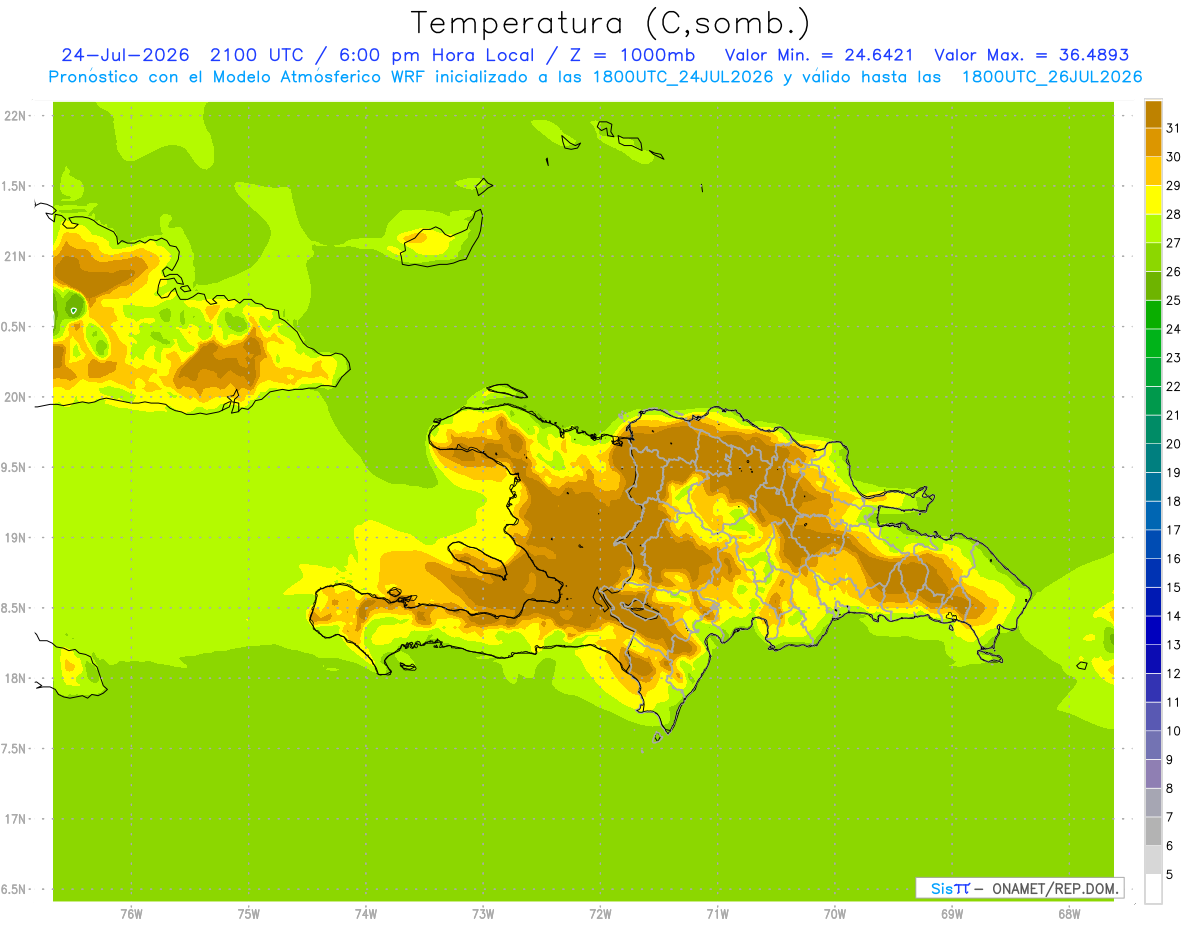Click the legend value "16"

[x=1174, y=558]
